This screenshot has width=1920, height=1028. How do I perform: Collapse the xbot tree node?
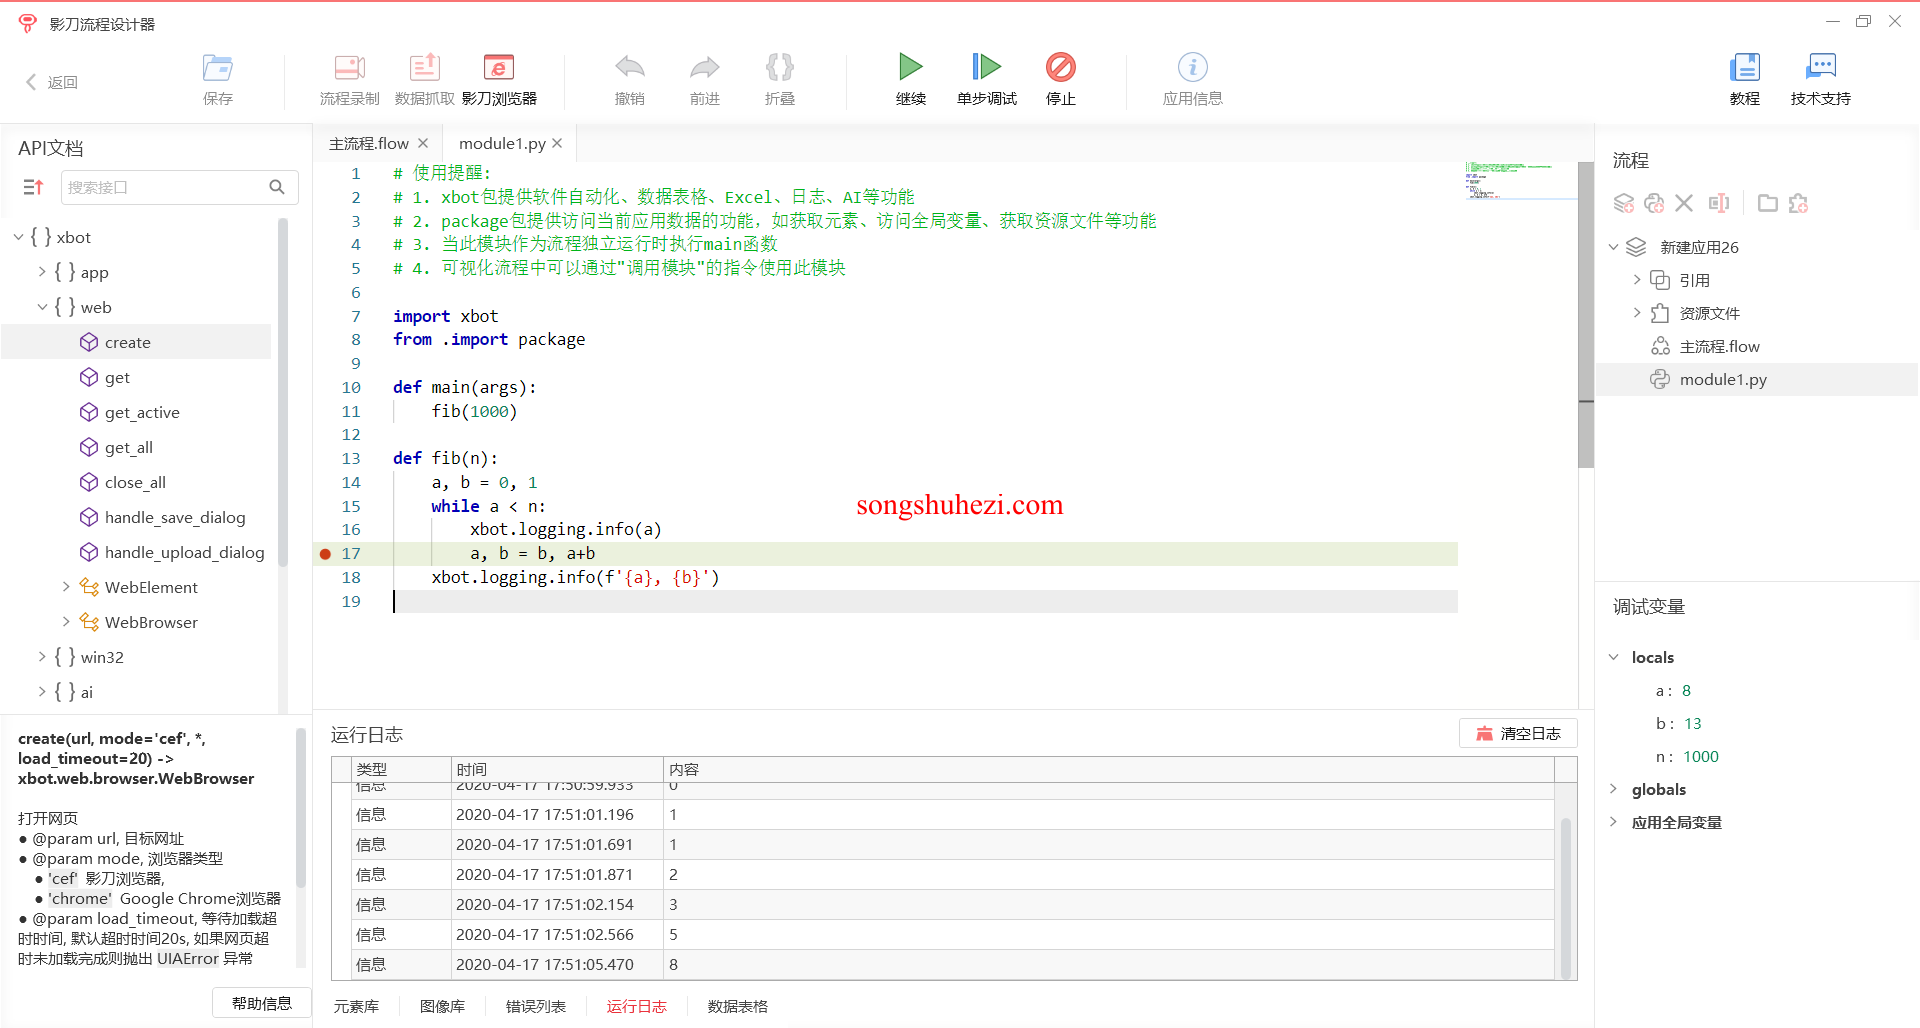pyautogui.click(x=18, y=237)
